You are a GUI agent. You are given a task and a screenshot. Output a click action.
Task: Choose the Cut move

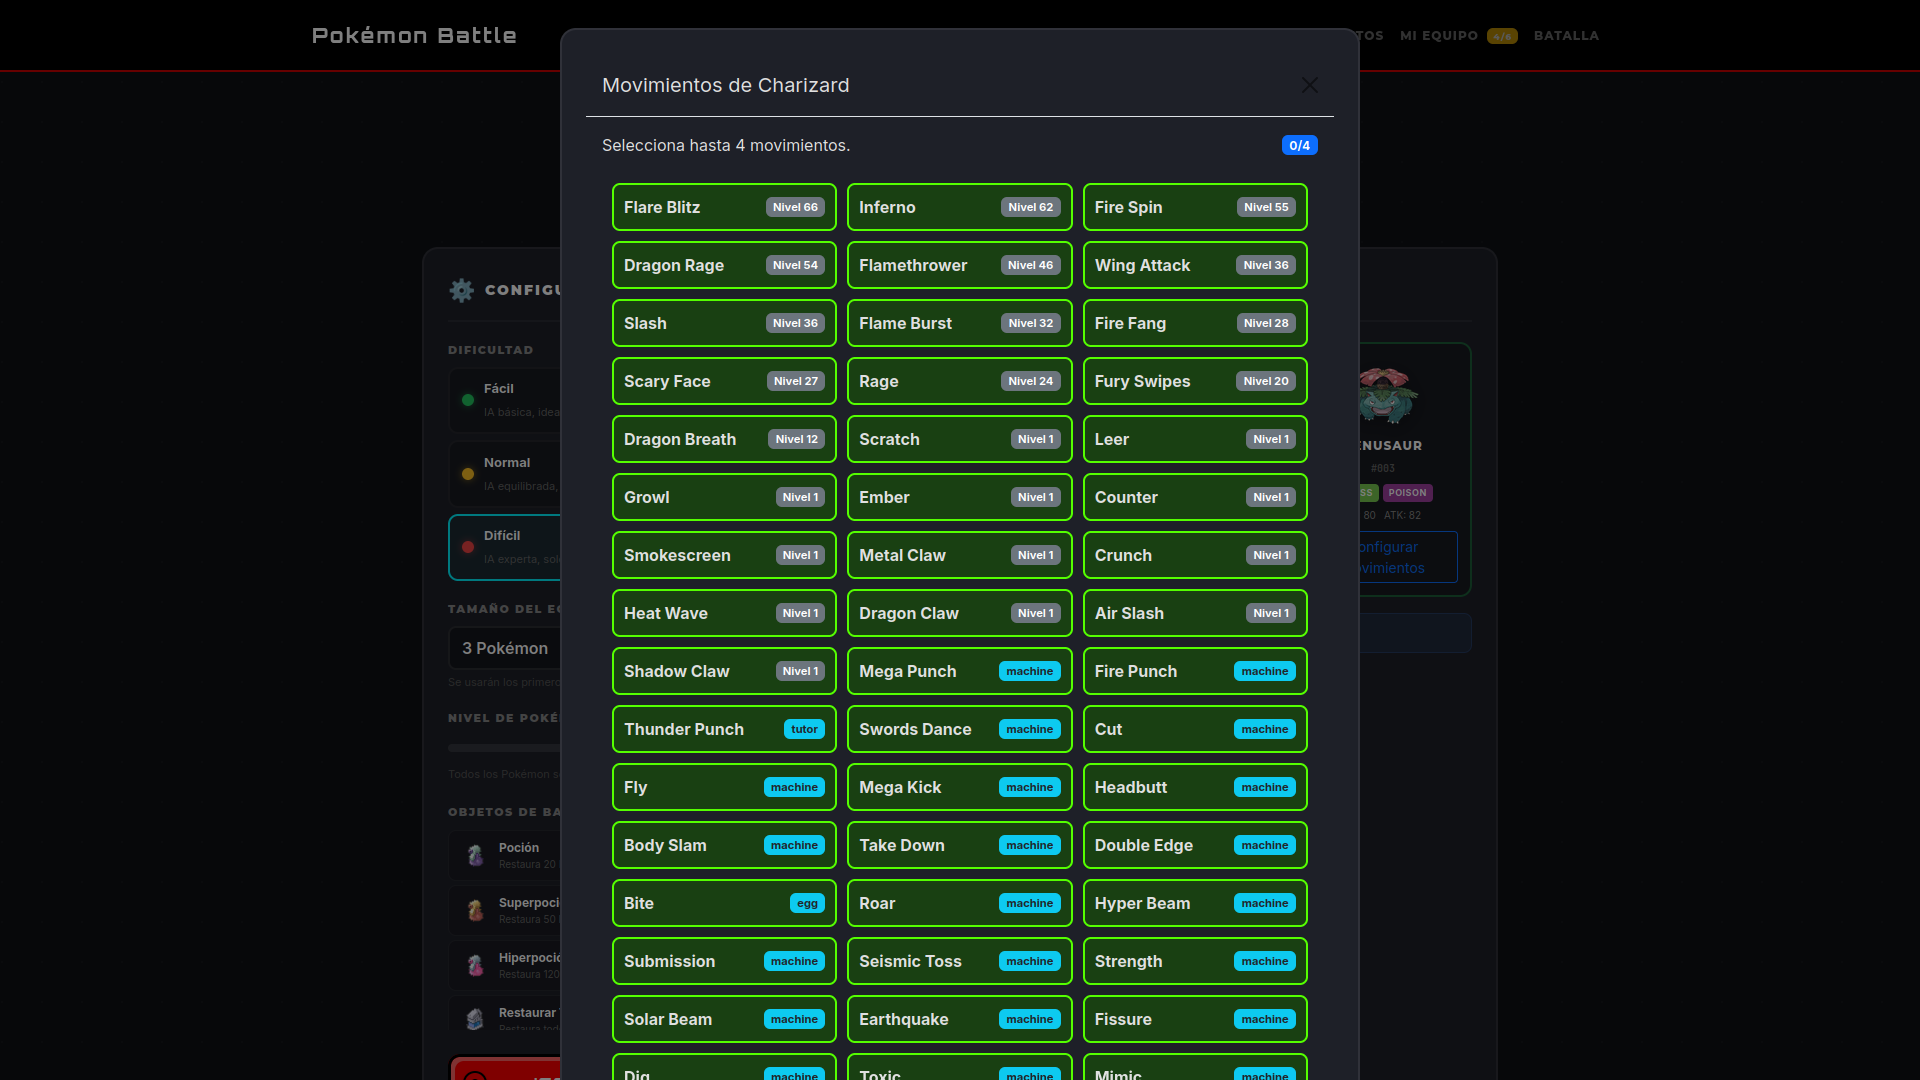[1195, 729]
